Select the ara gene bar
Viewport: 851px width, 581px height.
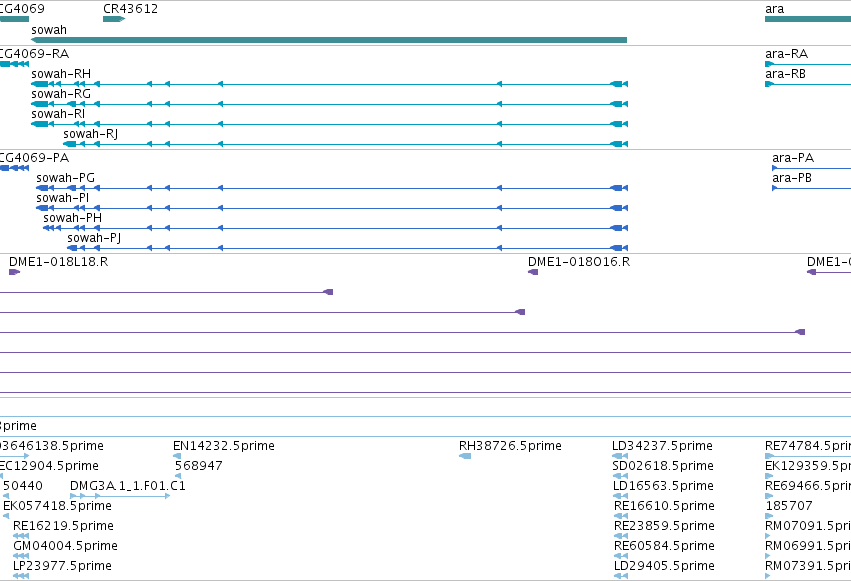(x=808, y=19)
